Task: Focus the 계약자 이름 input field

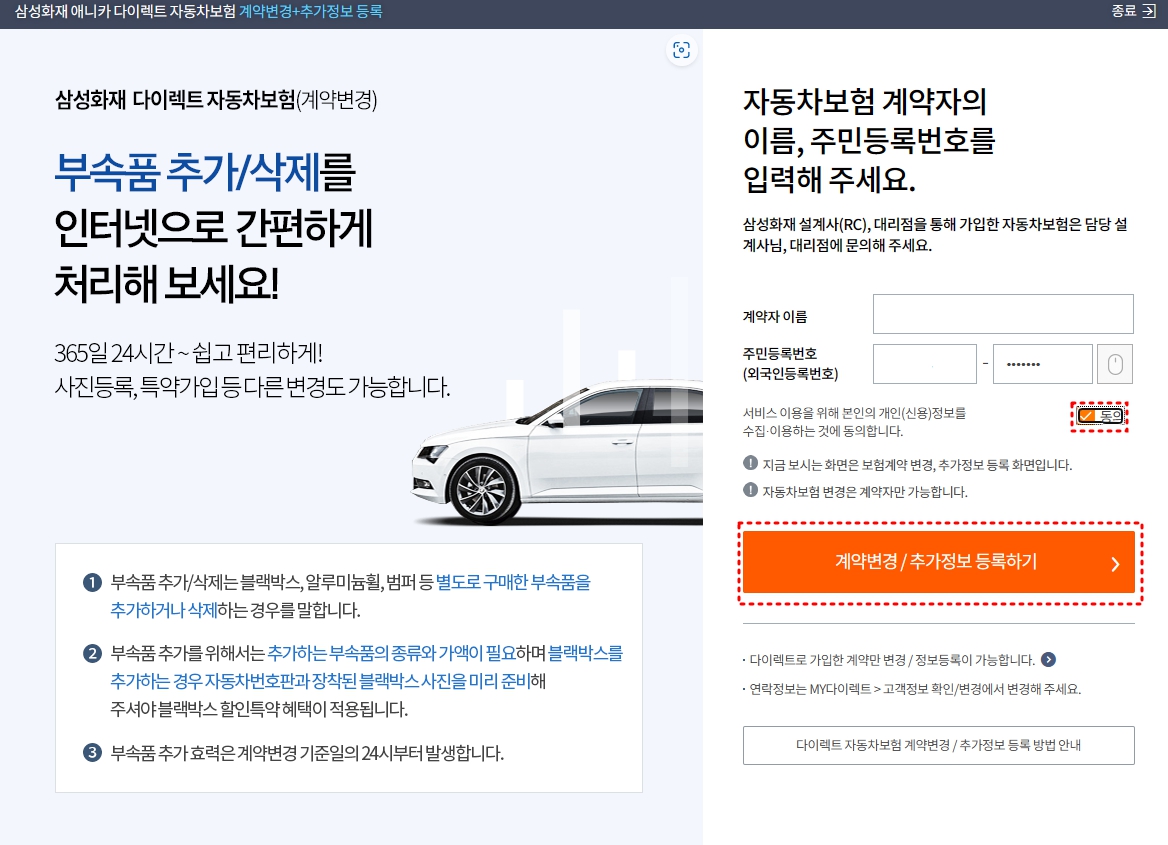Action: tap(1003, 314)
